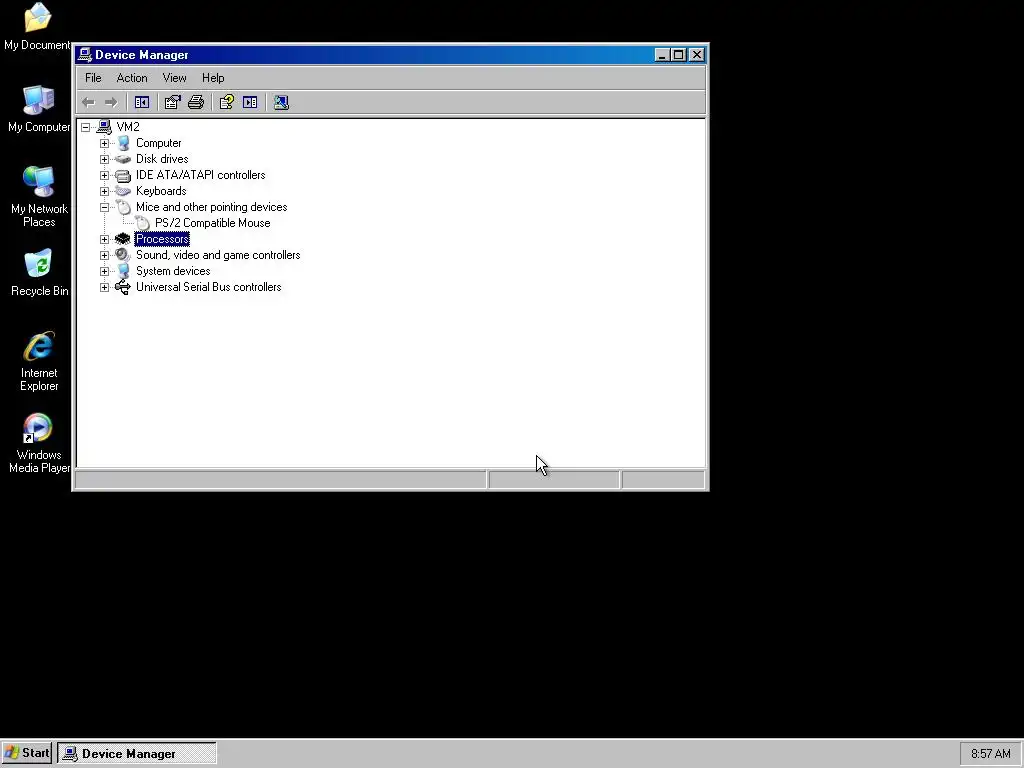Click the Keyboards category icon
Image resolution: width=1024 pixels, height=768 pixels.
123,191
